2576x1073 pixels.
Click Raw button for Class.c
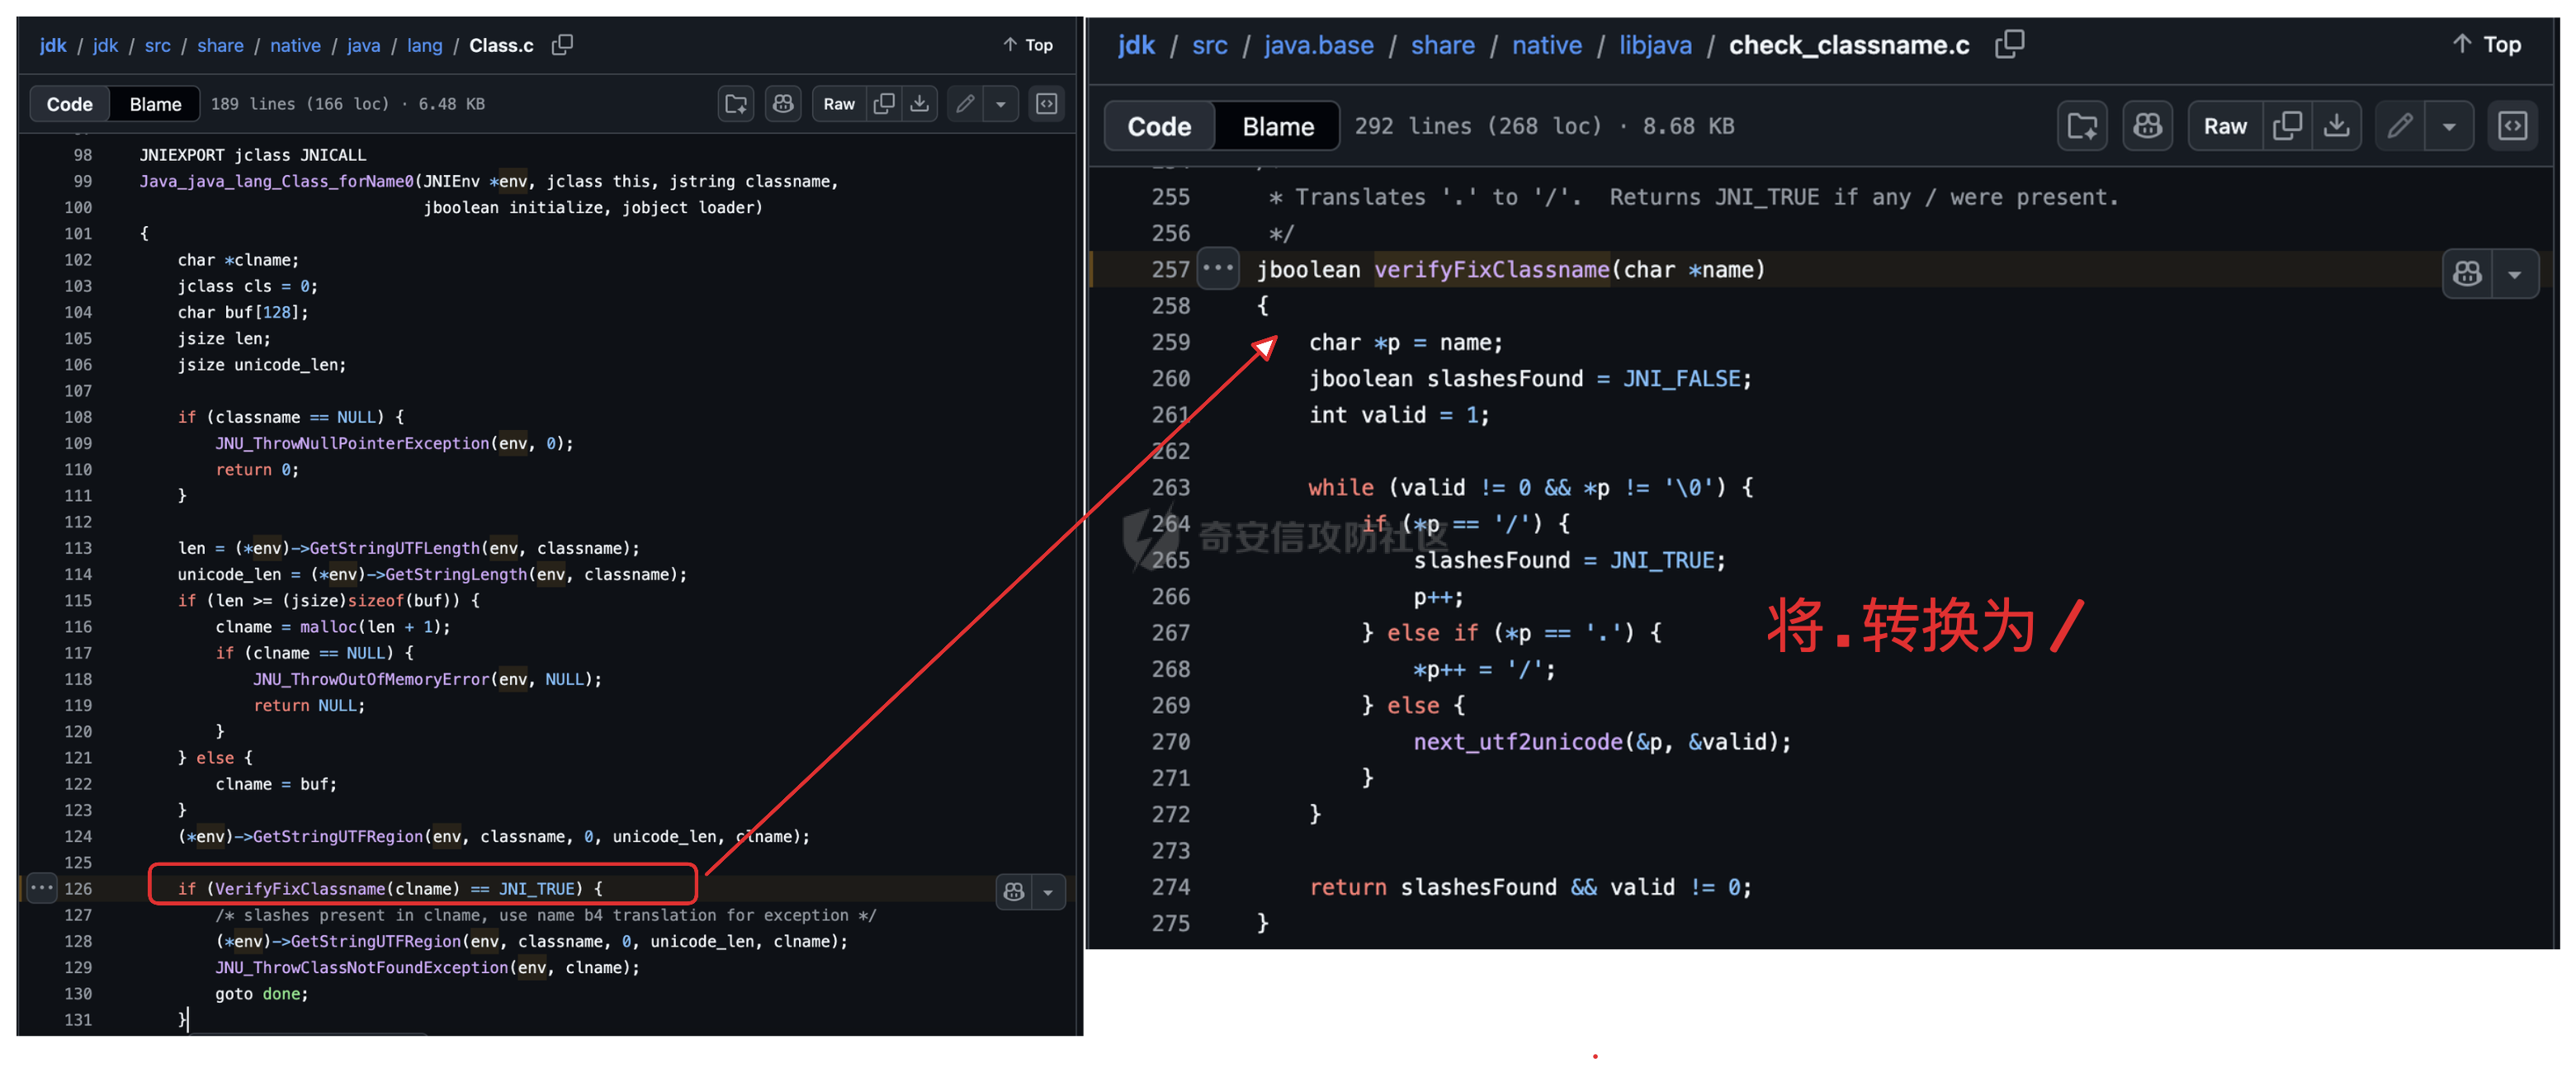click(839, 104)
